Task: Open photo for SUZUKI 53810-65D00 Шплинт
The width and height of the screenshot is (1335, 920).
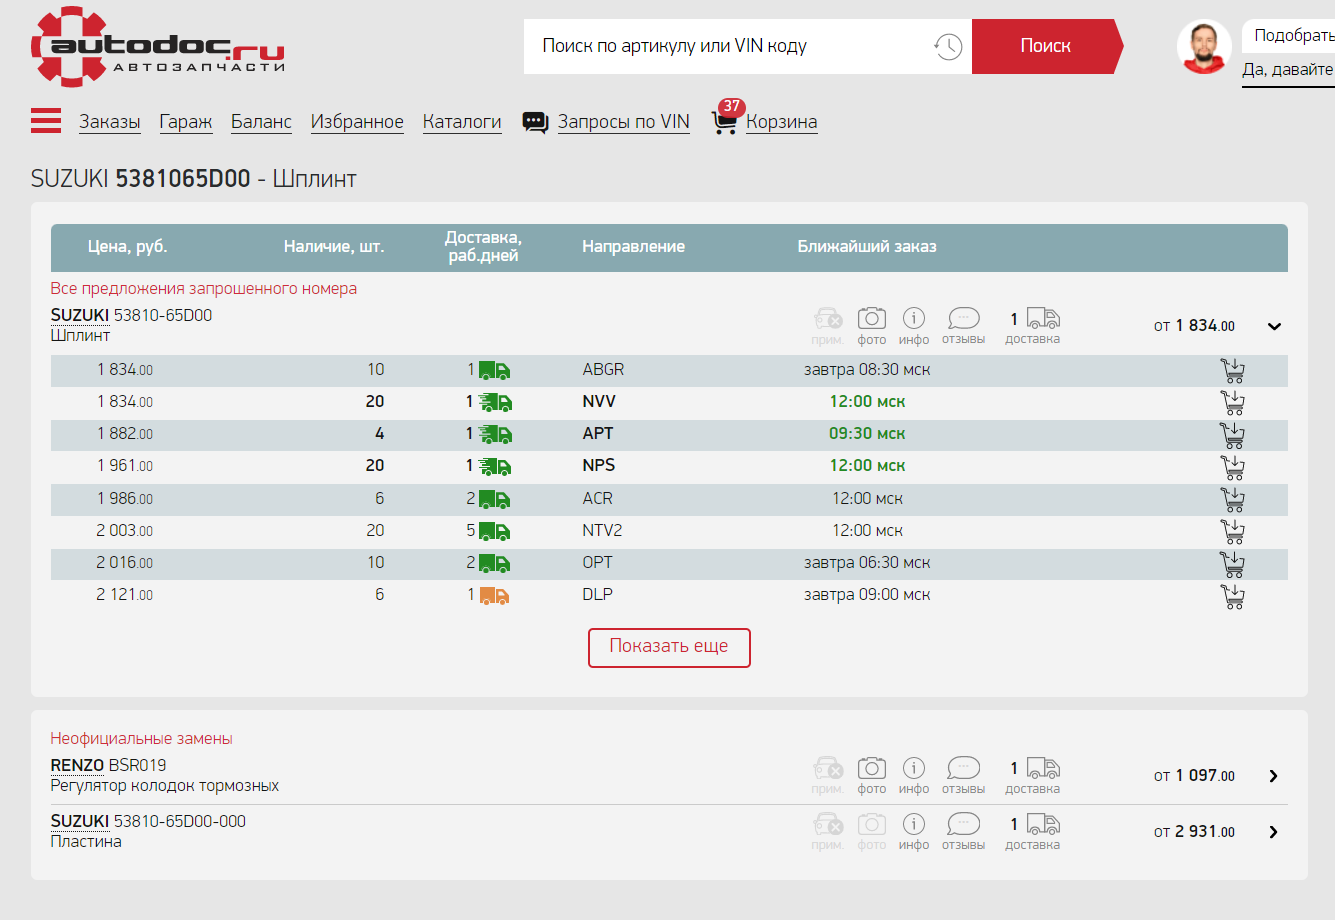Action: (x=872, y=326)
